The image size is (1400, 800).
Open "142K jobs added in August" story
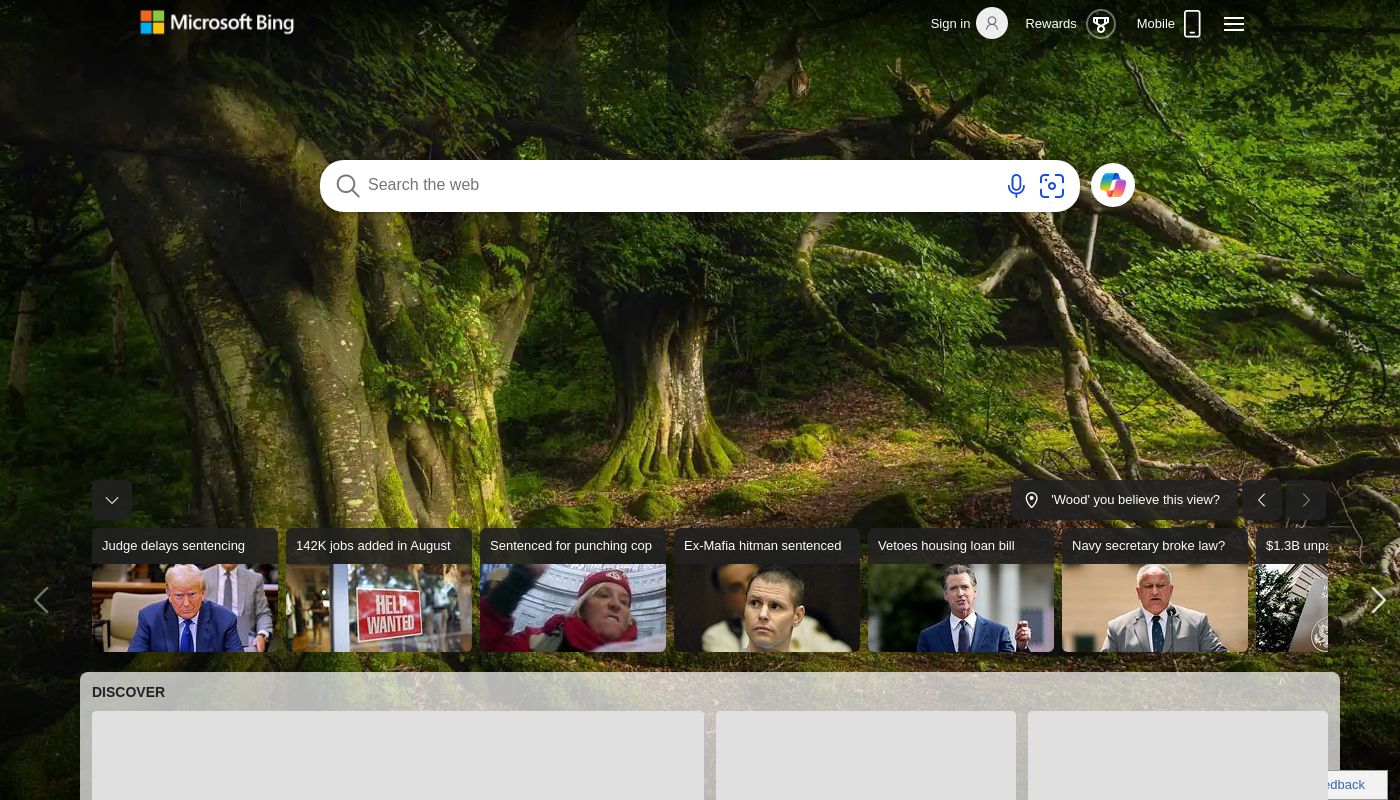click(379, 590)
